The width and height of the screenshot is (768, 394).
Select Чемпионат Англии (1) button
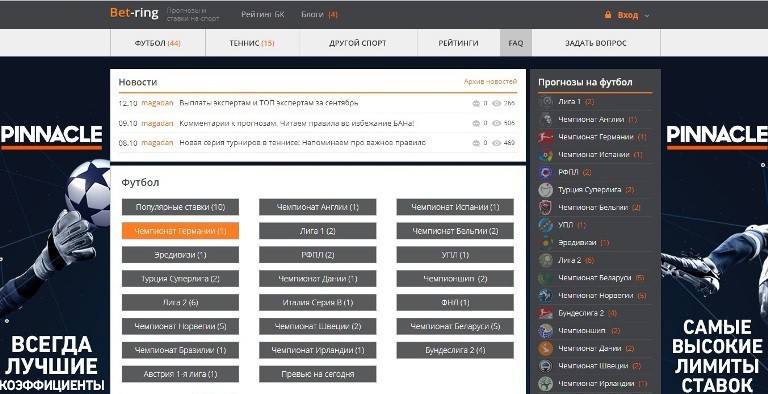(317, 207)
